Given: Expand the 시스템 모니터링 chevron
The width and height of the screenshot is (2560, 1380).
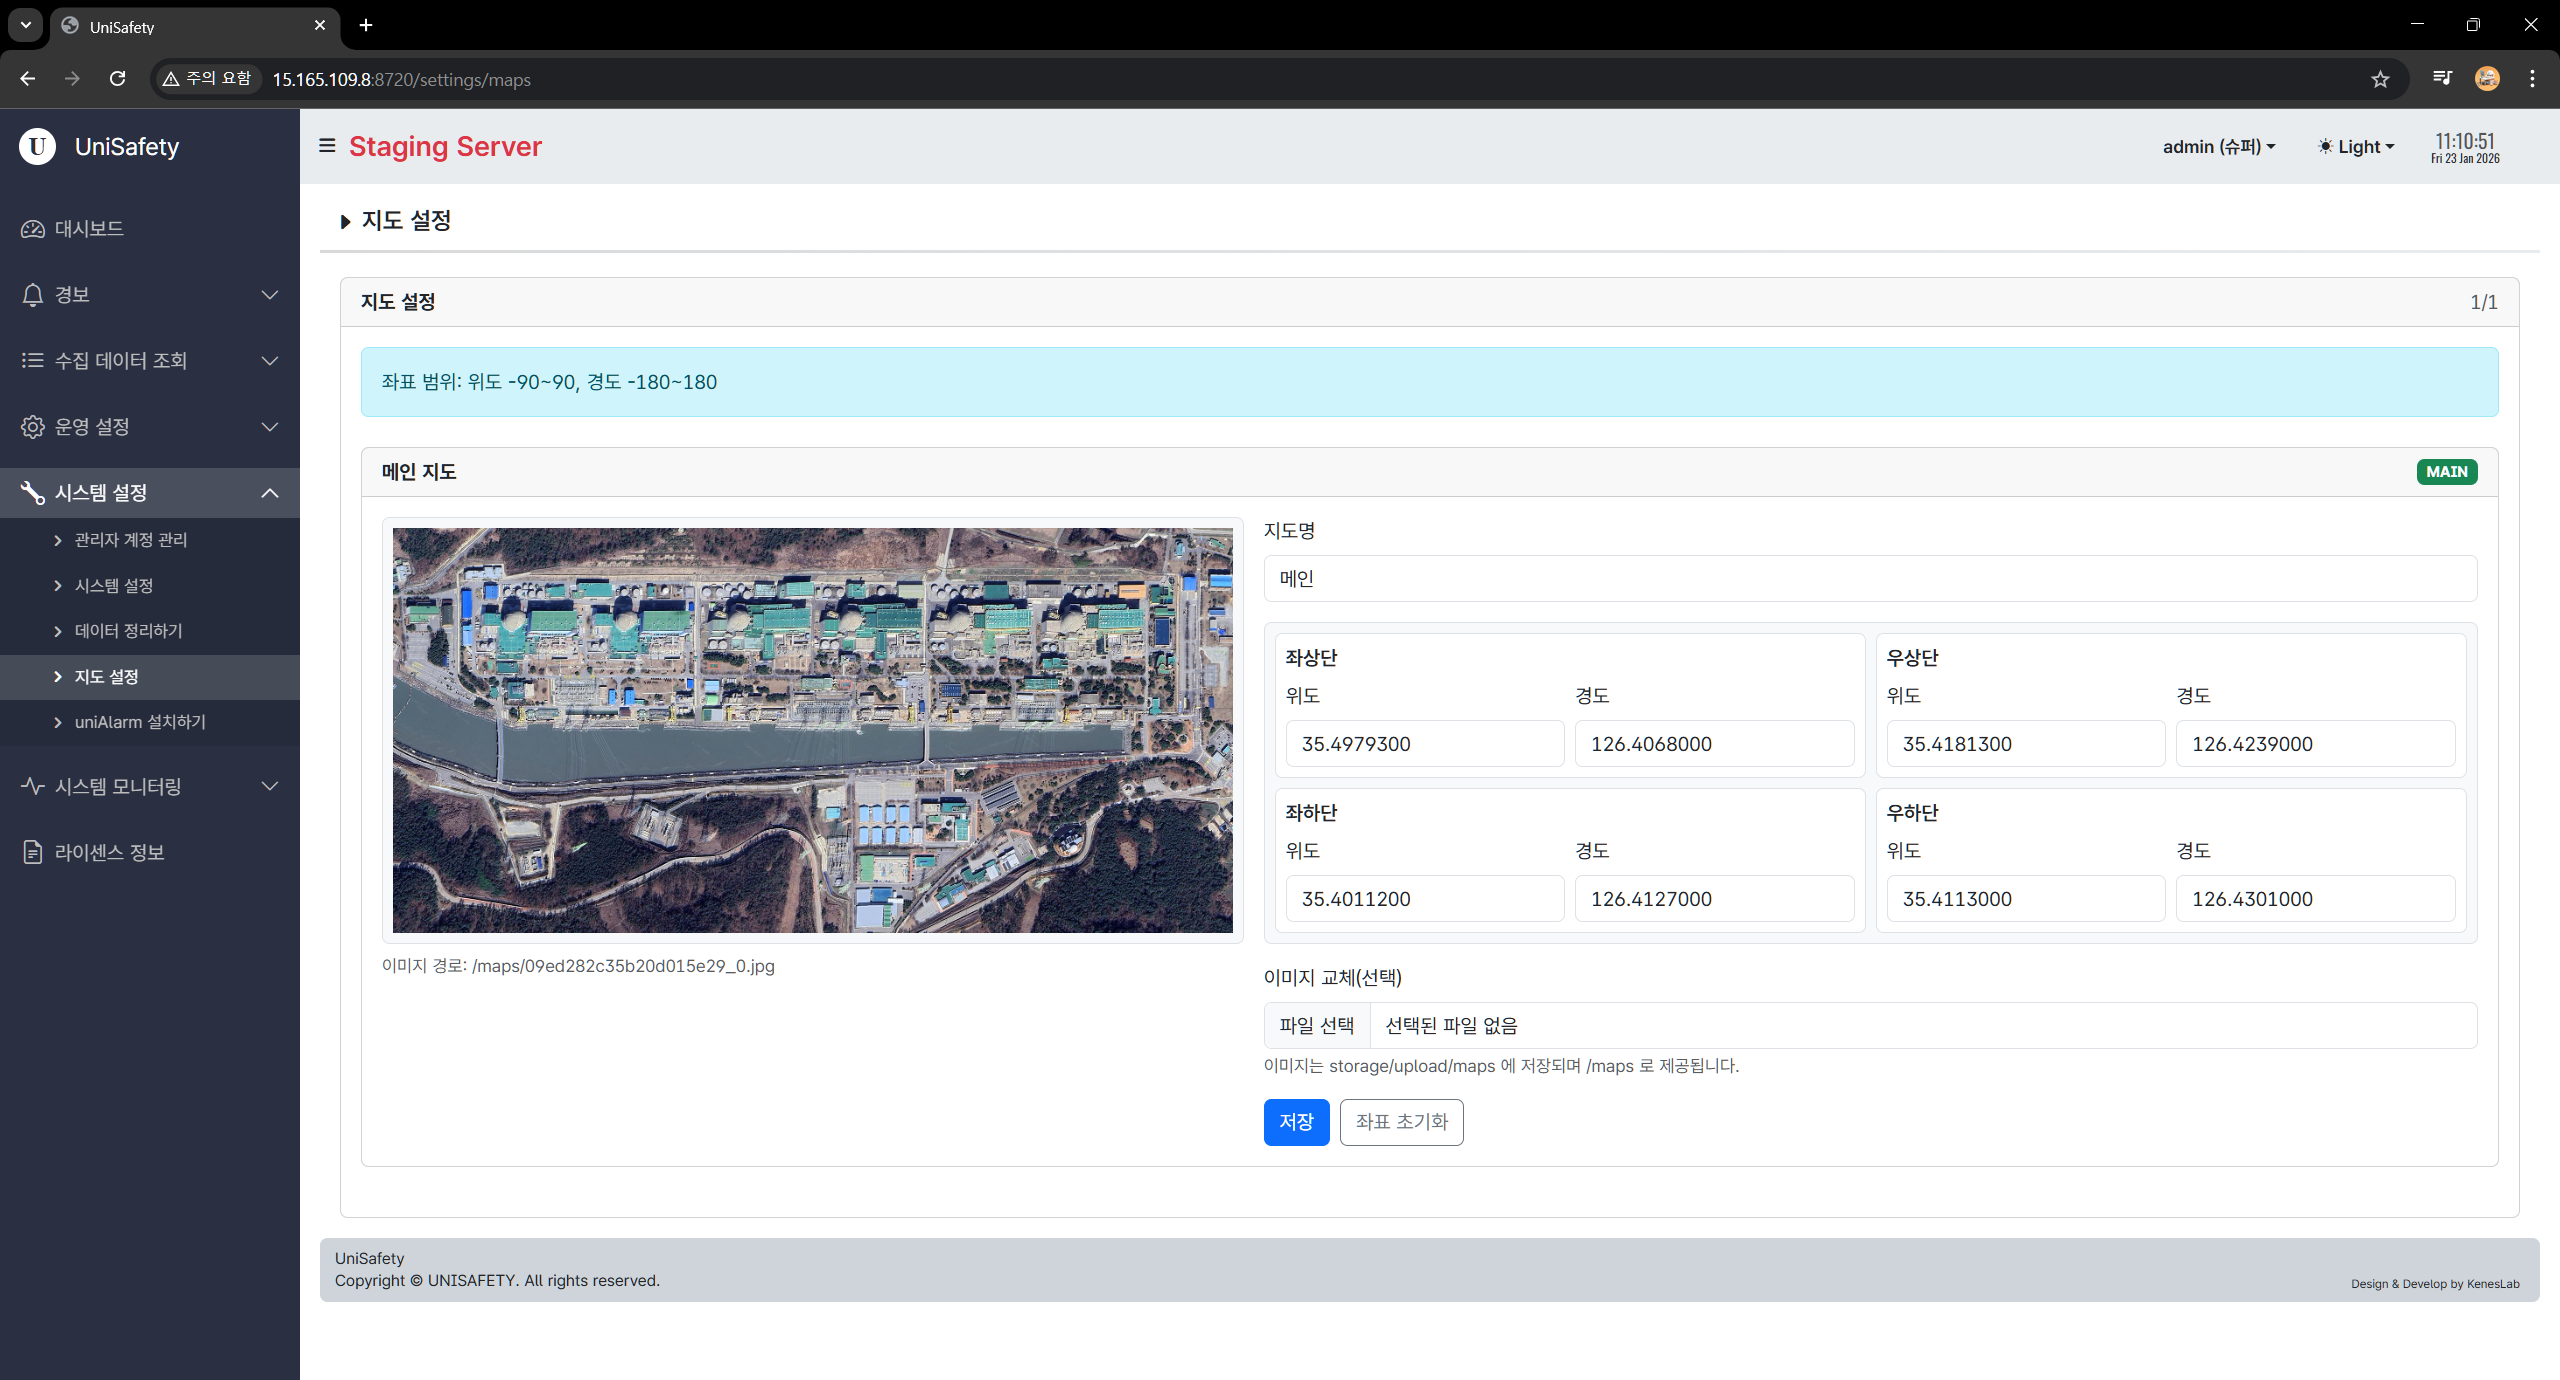Looking at the screenshot, I should 270,787.
